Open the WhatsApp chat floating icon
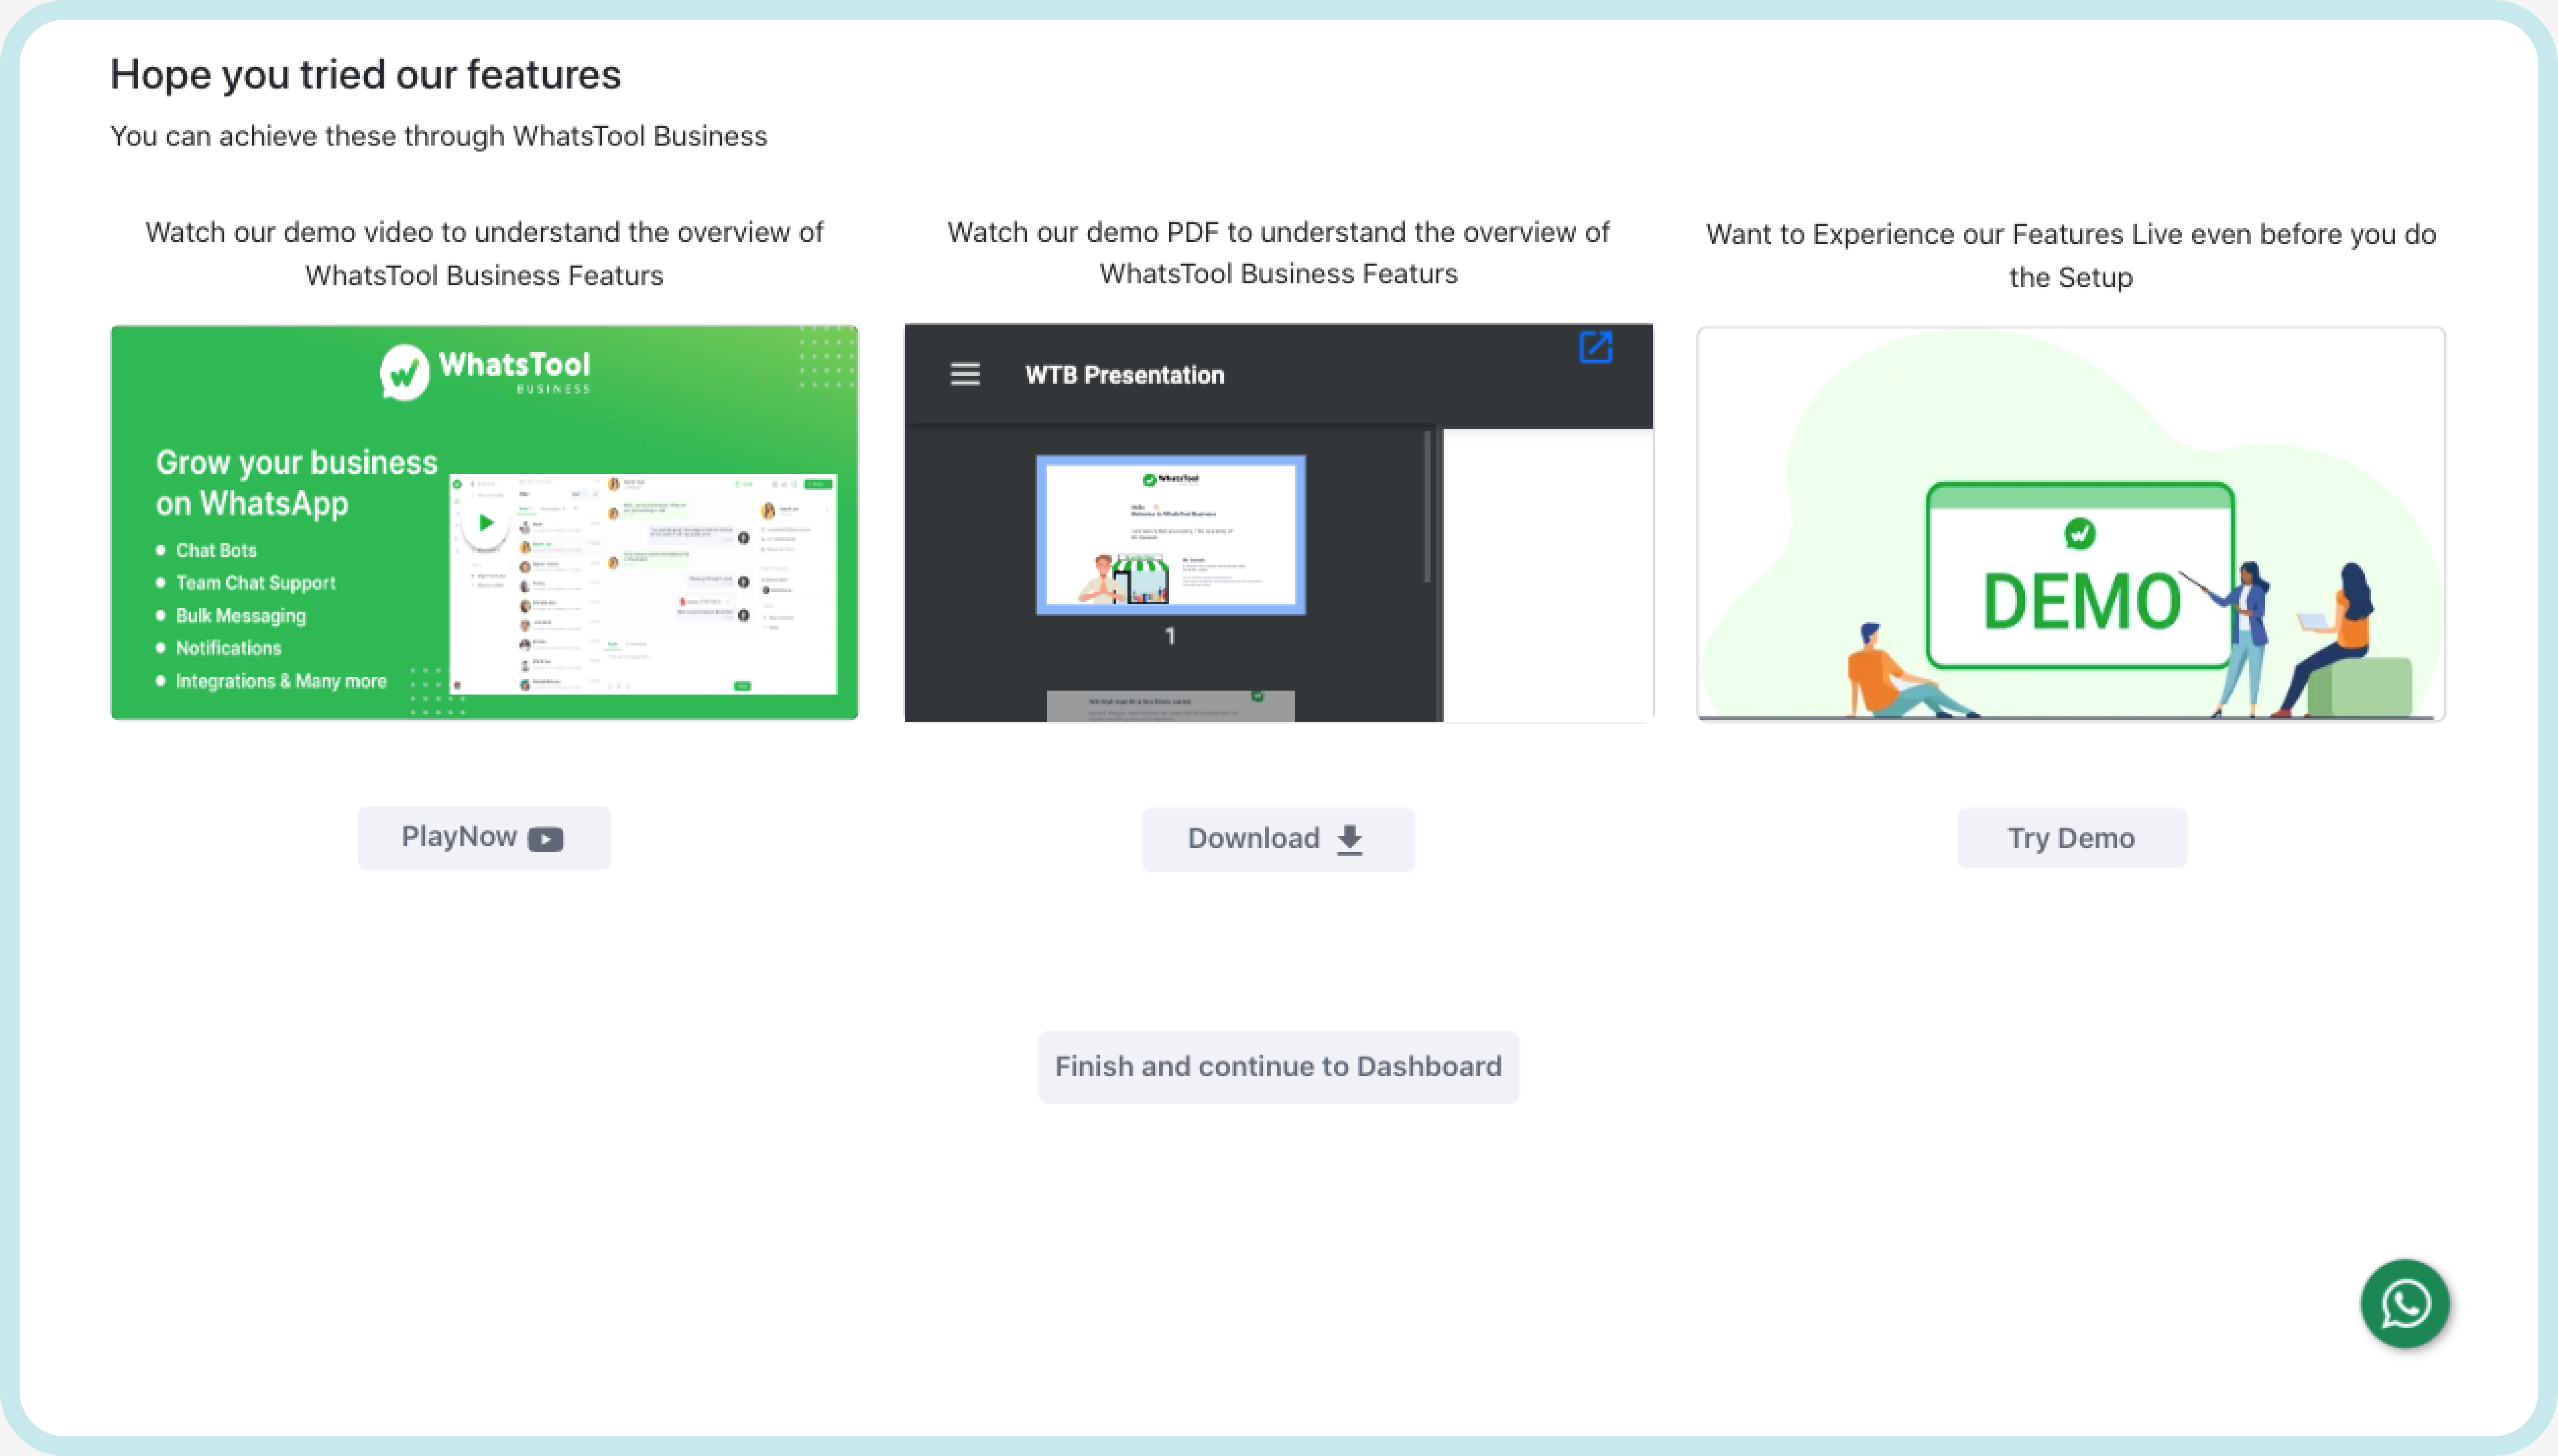Image resolution: width=2558 pixels, height=1456 pixels. point(2405,1303)
